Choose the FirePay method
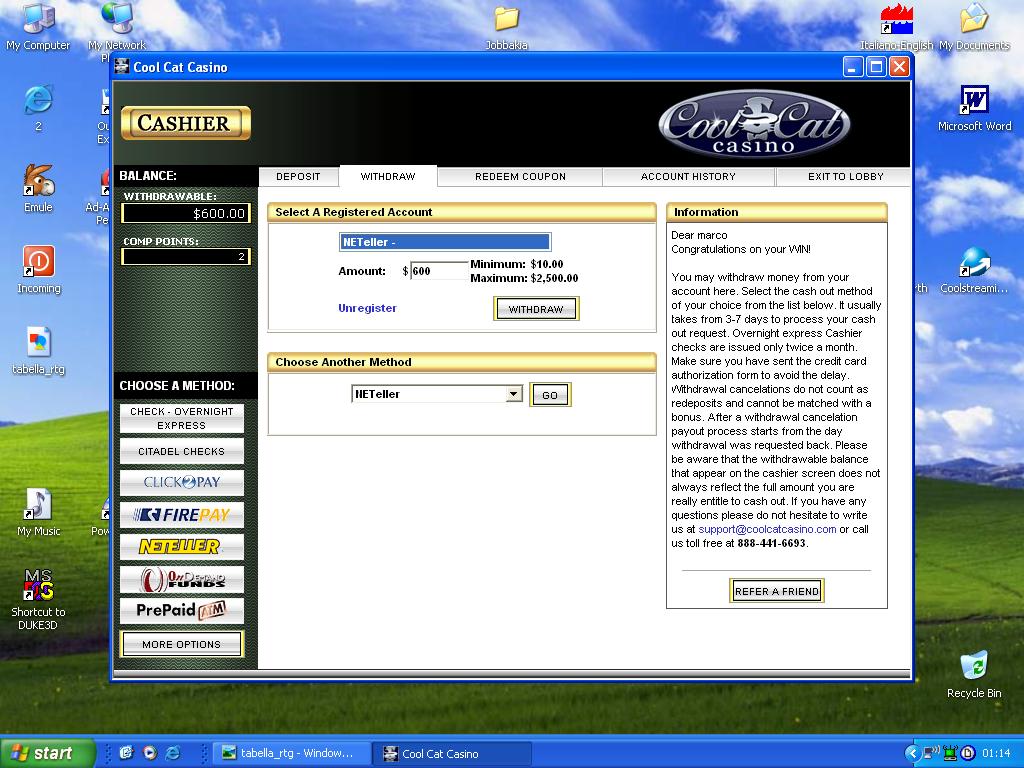Image resolution: width=1024 pixels, height=768 pixels. click(182, 515)
